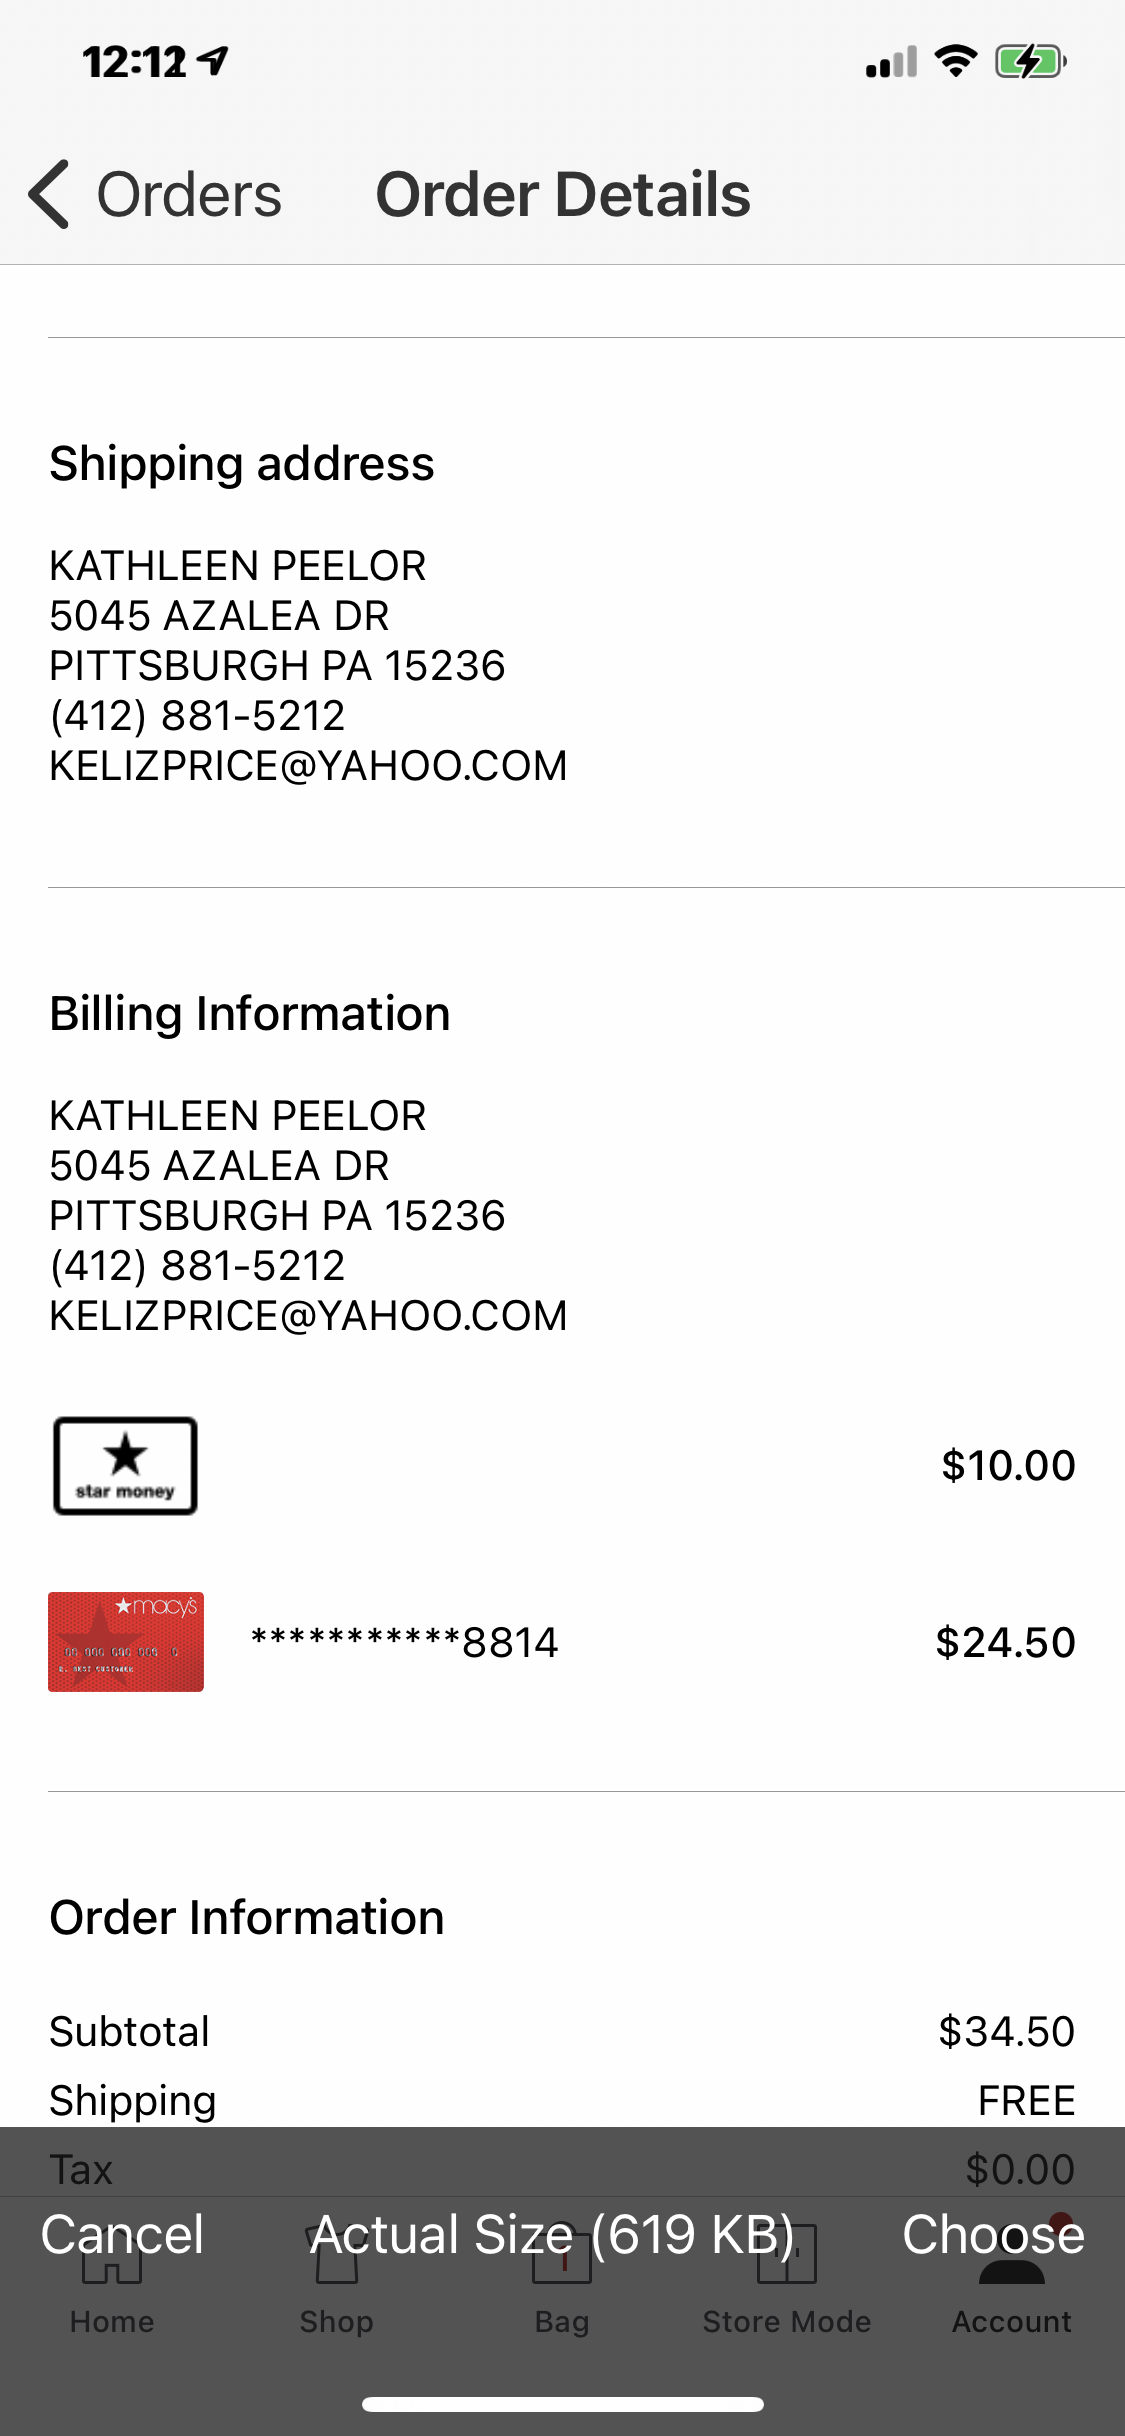
Task: Open the Actual Size (619 KB) option
Action: coord(552,2234)
